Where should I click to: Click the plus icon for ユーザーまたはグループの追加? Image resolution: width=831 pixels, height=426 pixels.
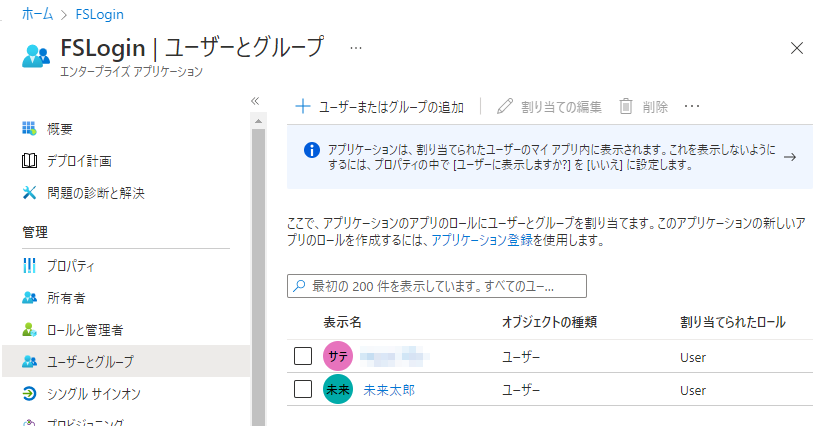[303, 106]
